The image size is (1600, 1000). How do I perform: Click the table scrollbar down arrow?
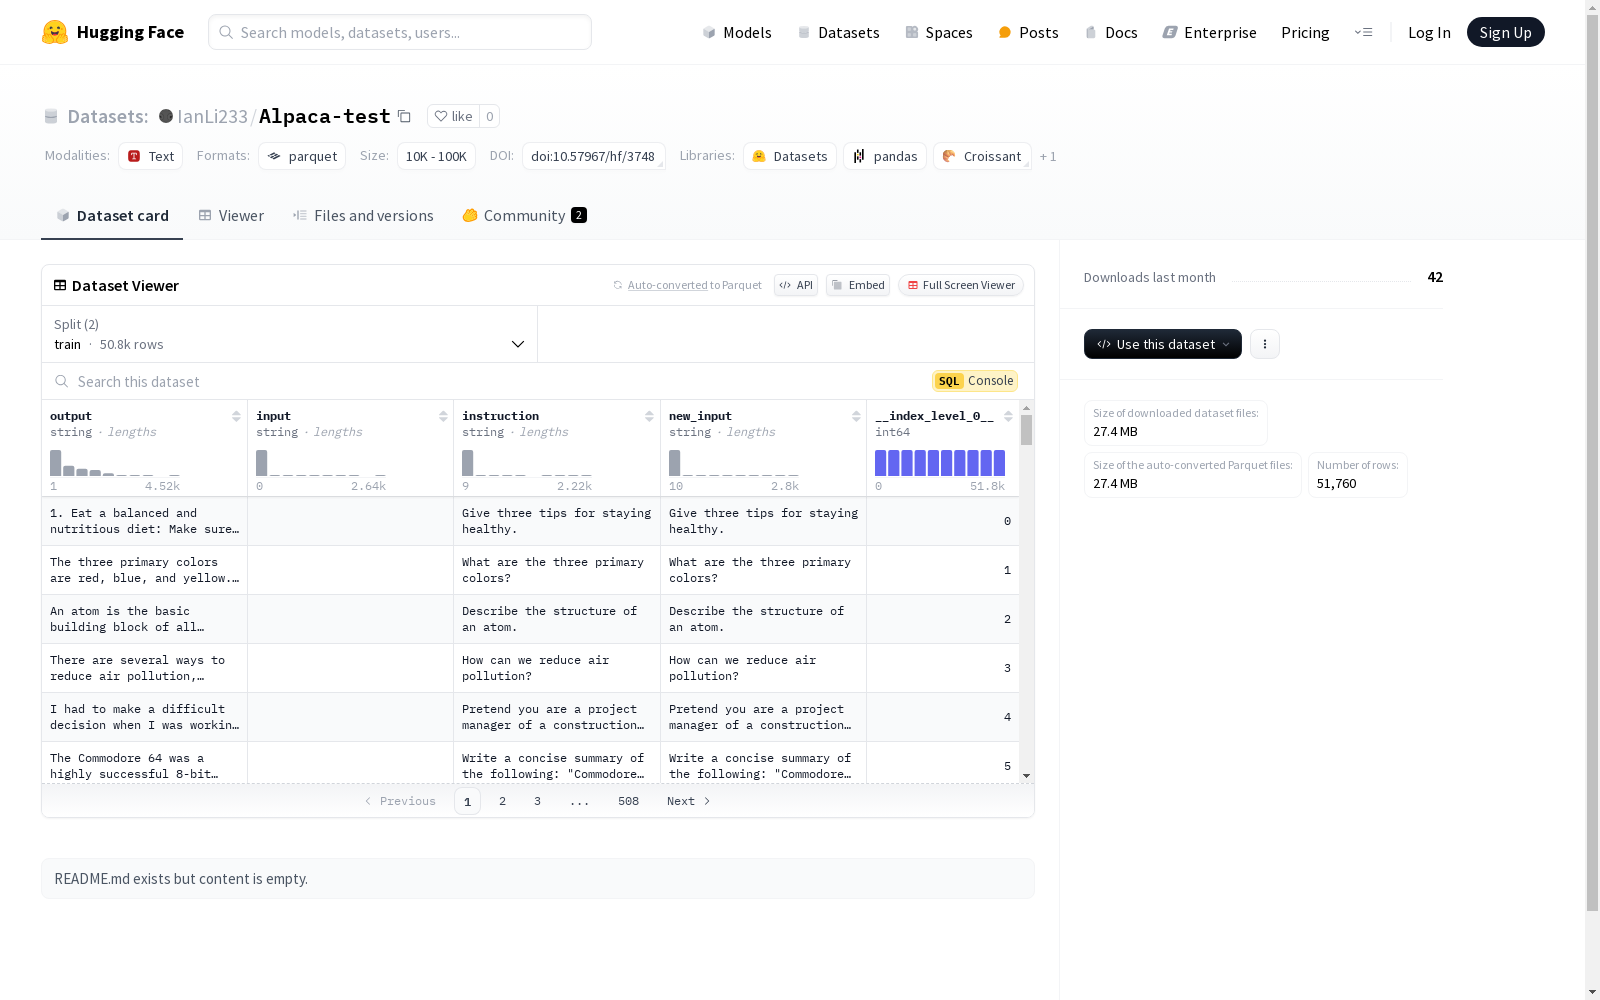(1026, 776)
